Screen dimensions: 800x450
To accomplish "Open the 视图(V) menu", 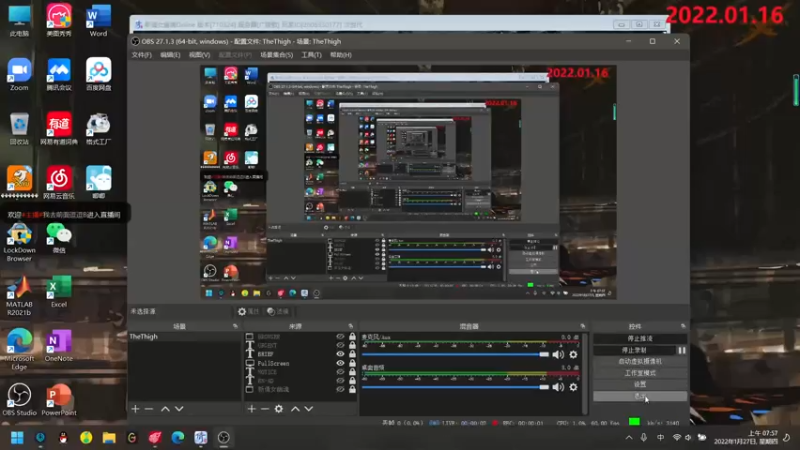I will [x=199, y=55].
